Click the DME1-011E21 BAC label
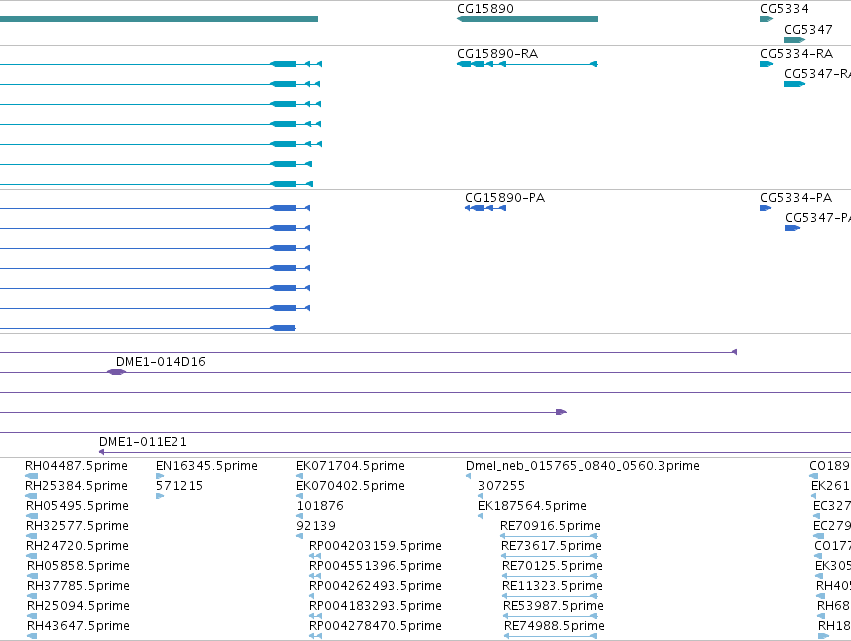851x641 pixels. (143, 442)
